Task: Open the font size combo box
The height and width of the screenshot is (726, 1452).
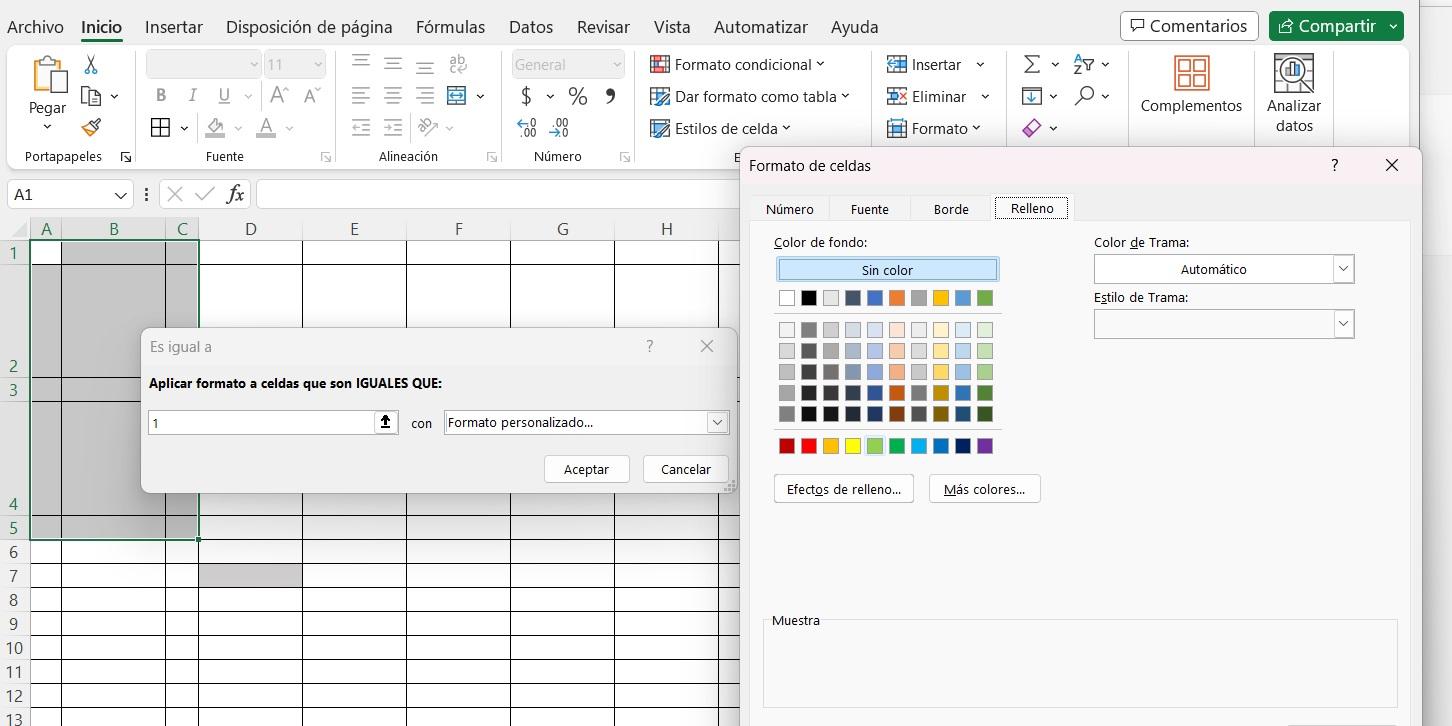Action: 295,64
